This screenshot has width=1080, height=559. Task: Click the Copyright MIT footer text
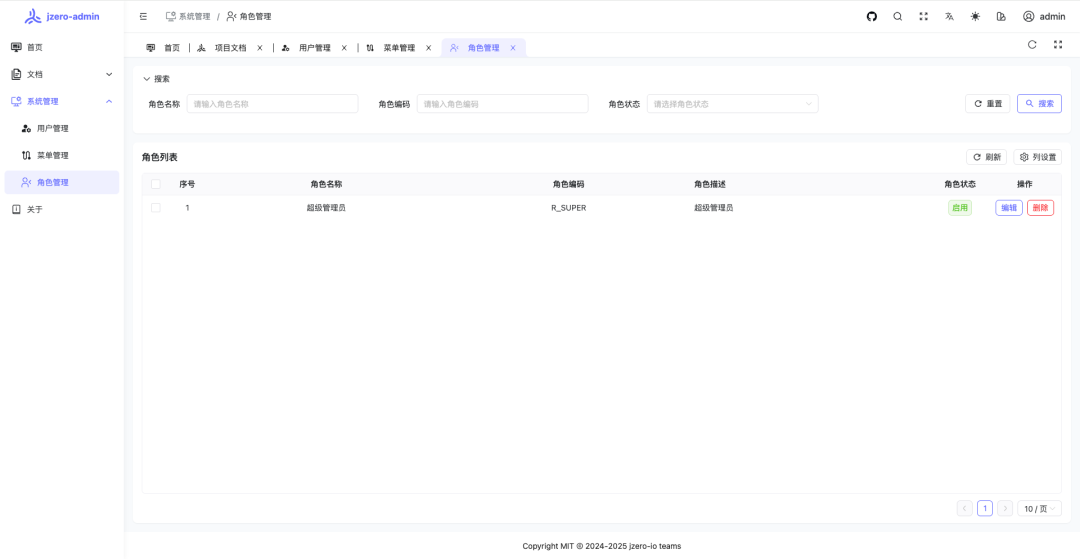tap(601, 546)
